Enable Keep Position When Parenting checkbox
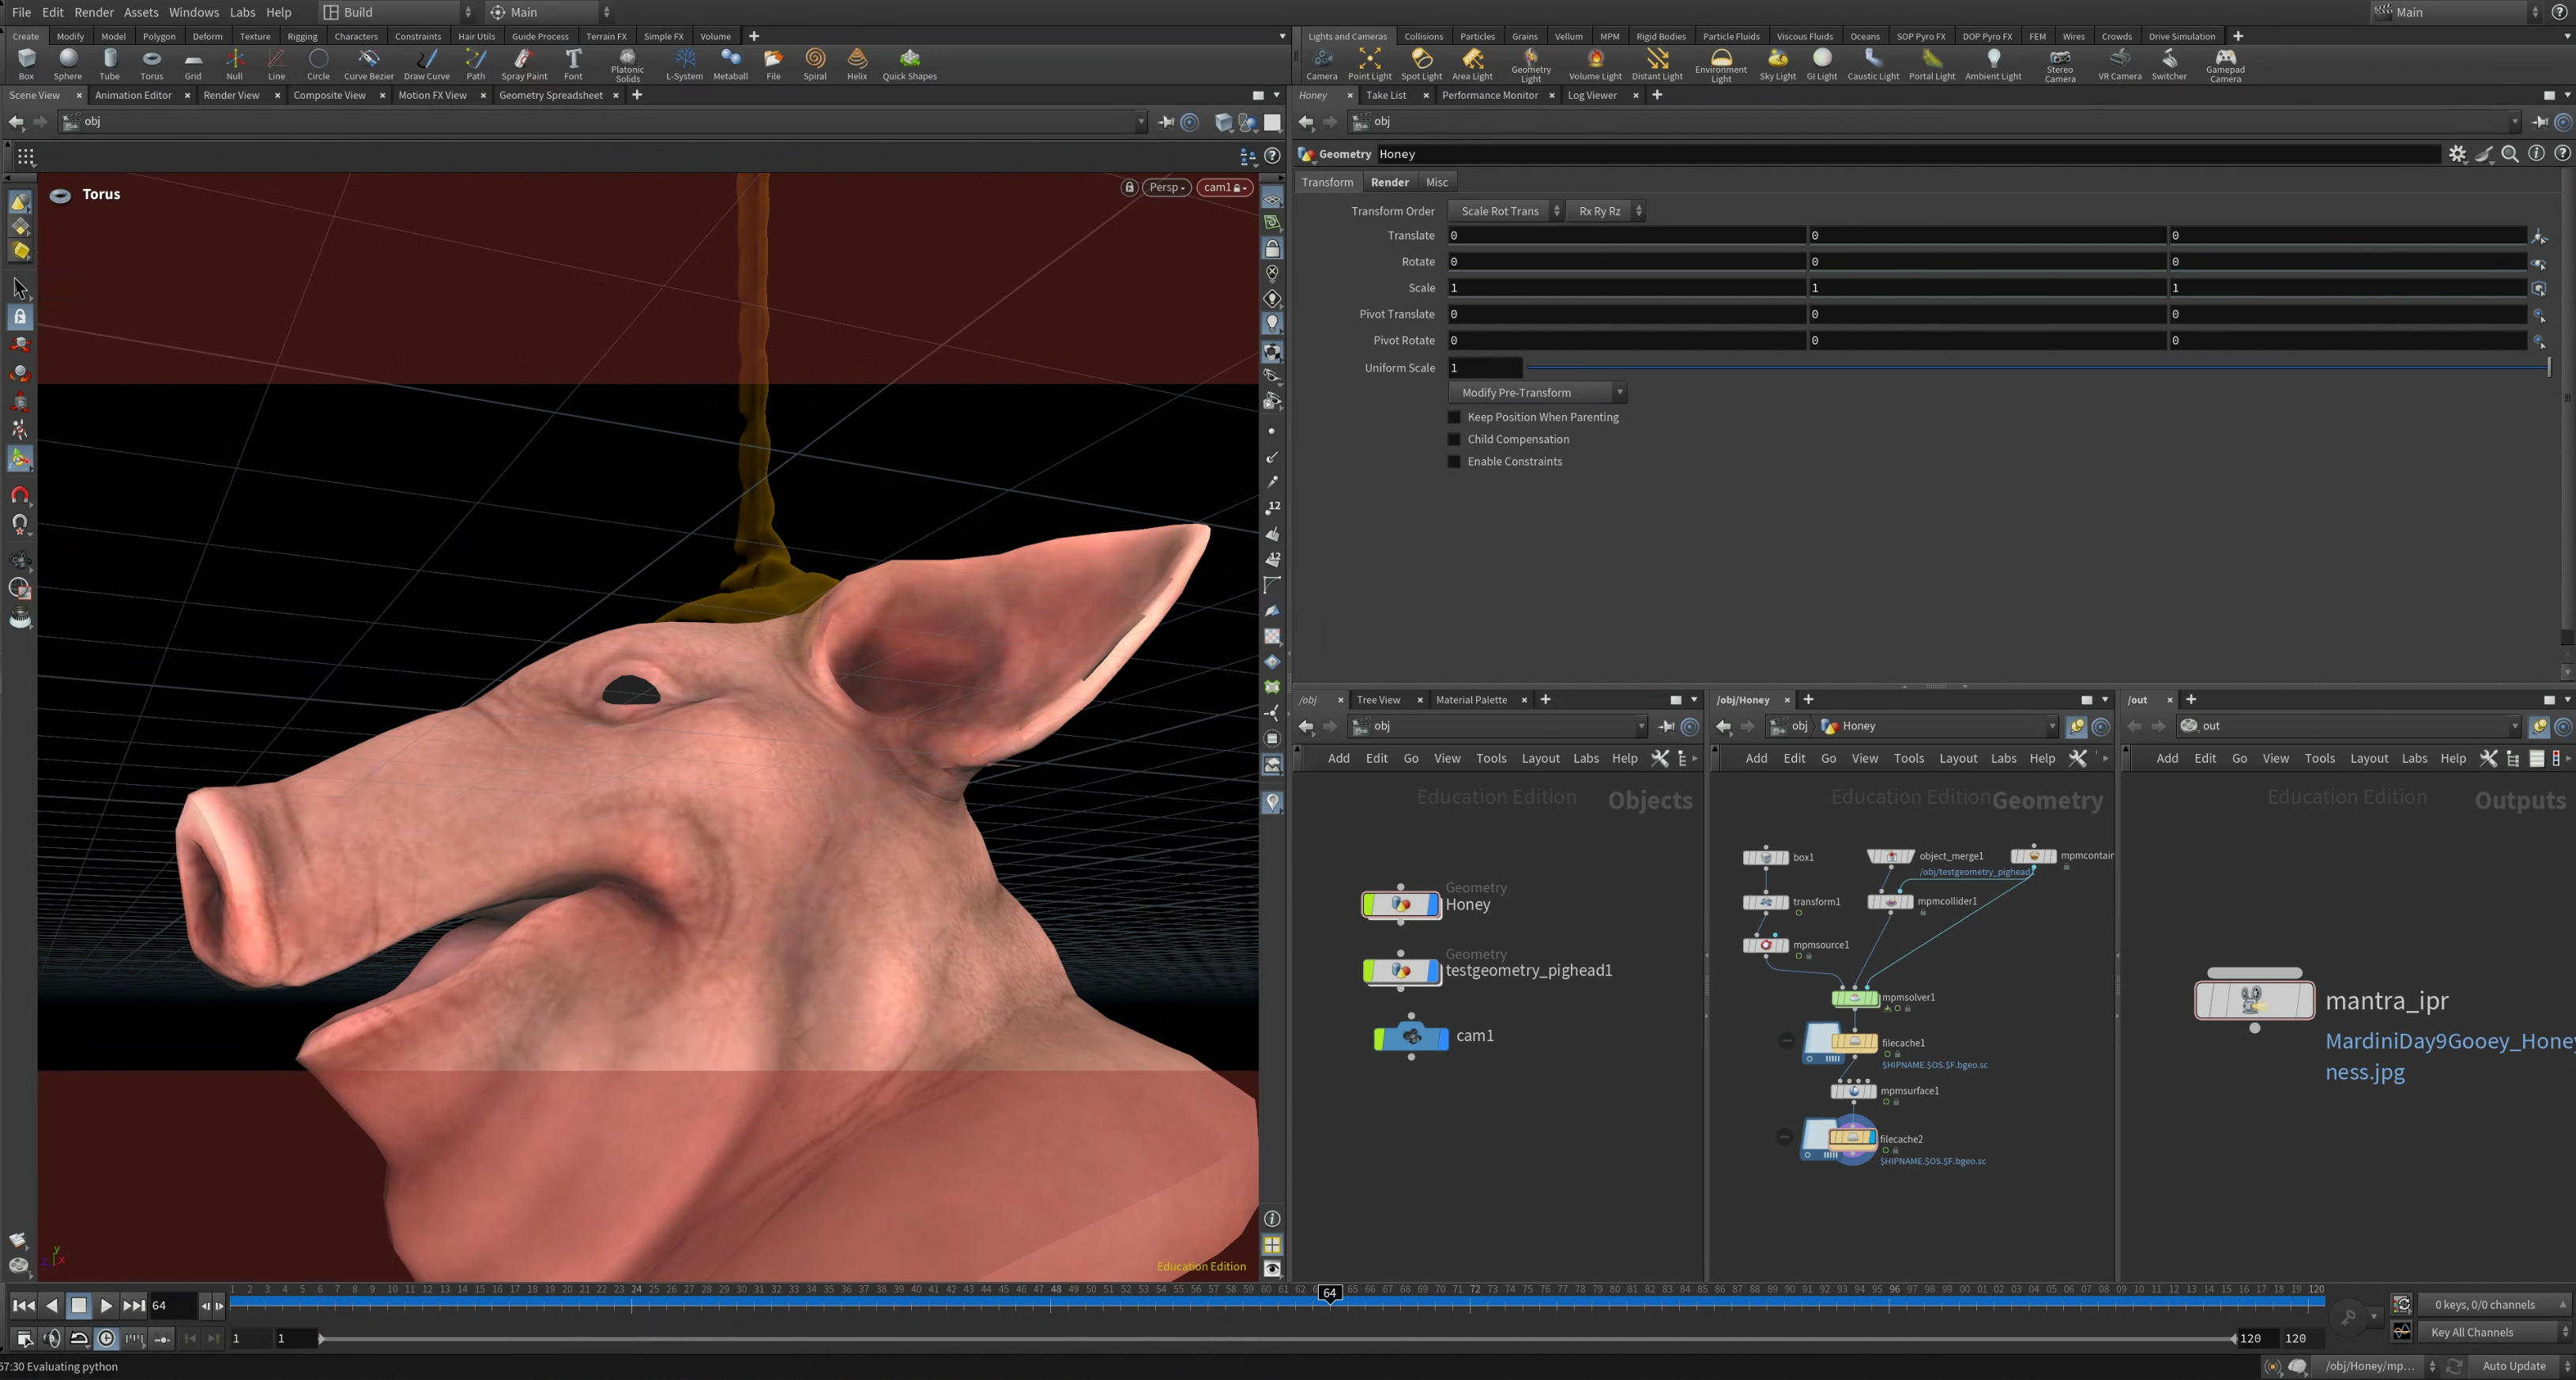The width and height of the screenshot is (2576, 1380). click(1454, 417)
